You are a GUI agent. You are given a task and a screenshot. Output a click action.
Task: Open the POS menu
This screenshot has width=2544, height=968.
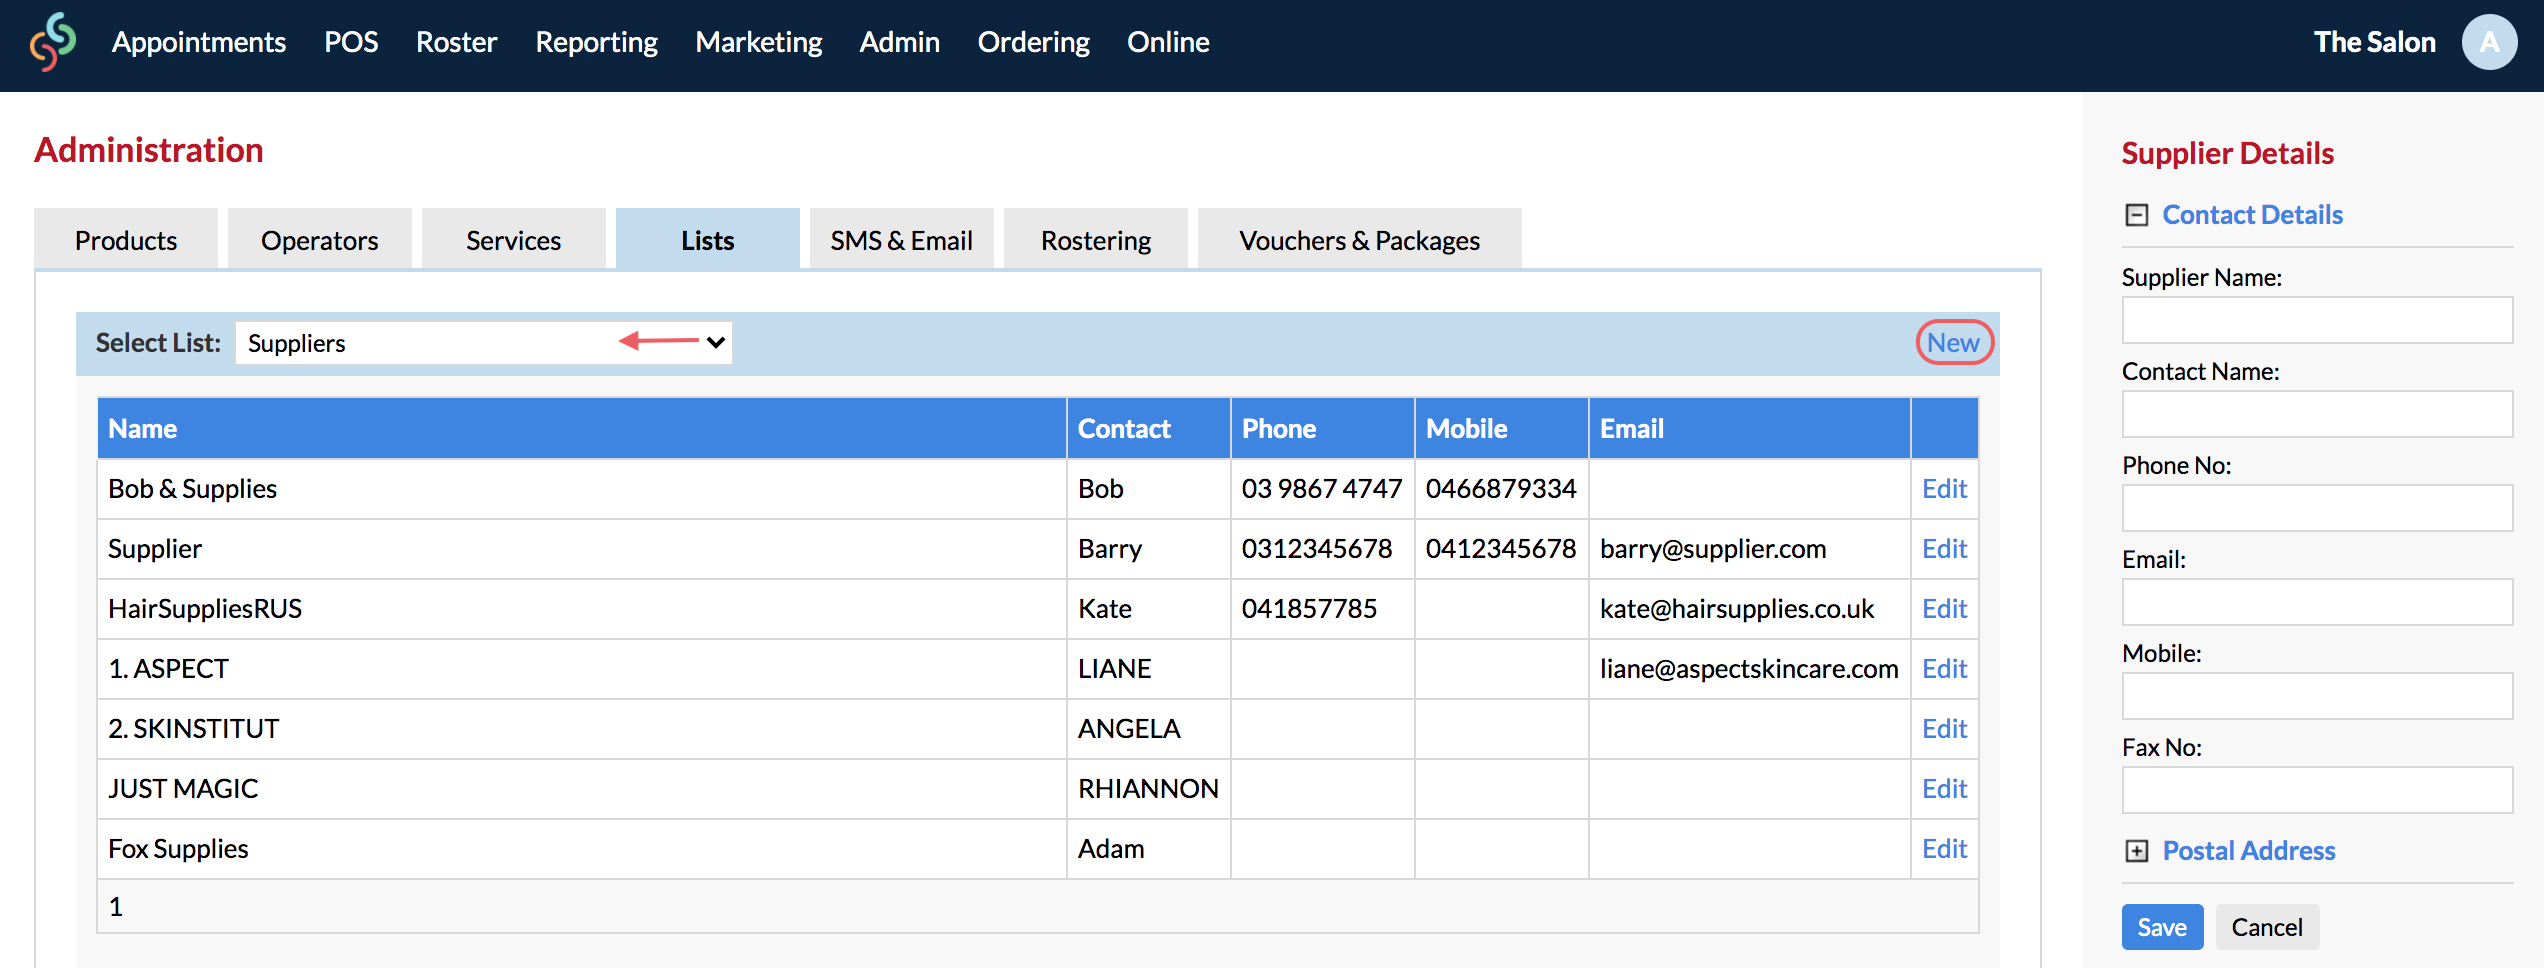351,42
